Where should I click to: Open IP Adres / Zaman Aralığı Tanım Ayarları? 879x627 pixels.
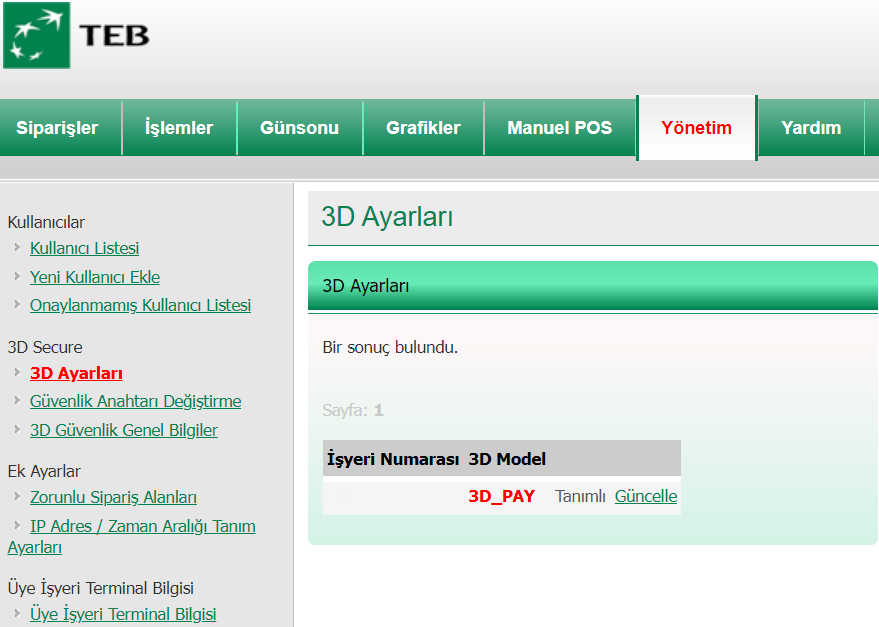click(131, 537)
